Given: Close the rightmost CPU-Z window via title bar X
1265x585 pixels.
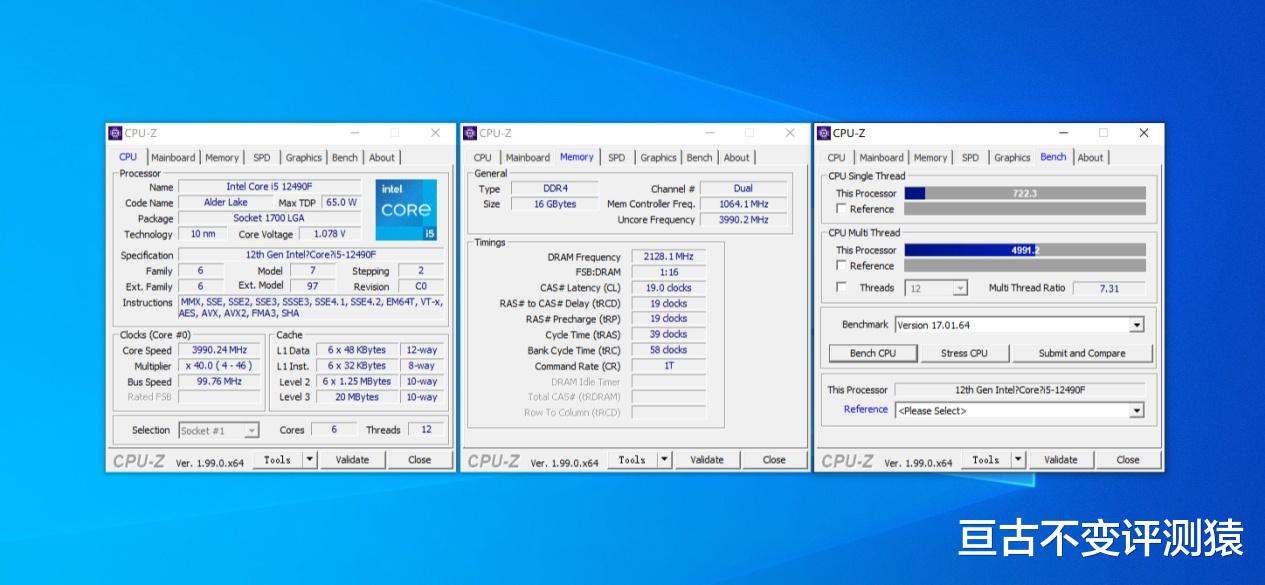Looking at the screenshot, I should coord(1143,133).
